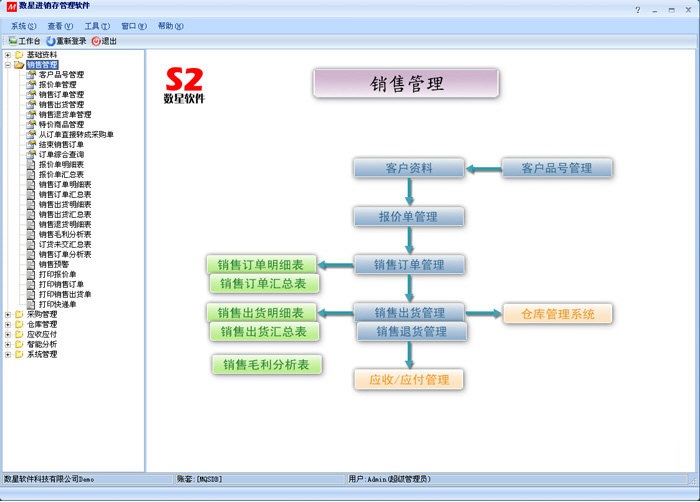Click the icon beside 结束销售订单
This screenshot has width=700, height=502.
click(x=31, y=145)
